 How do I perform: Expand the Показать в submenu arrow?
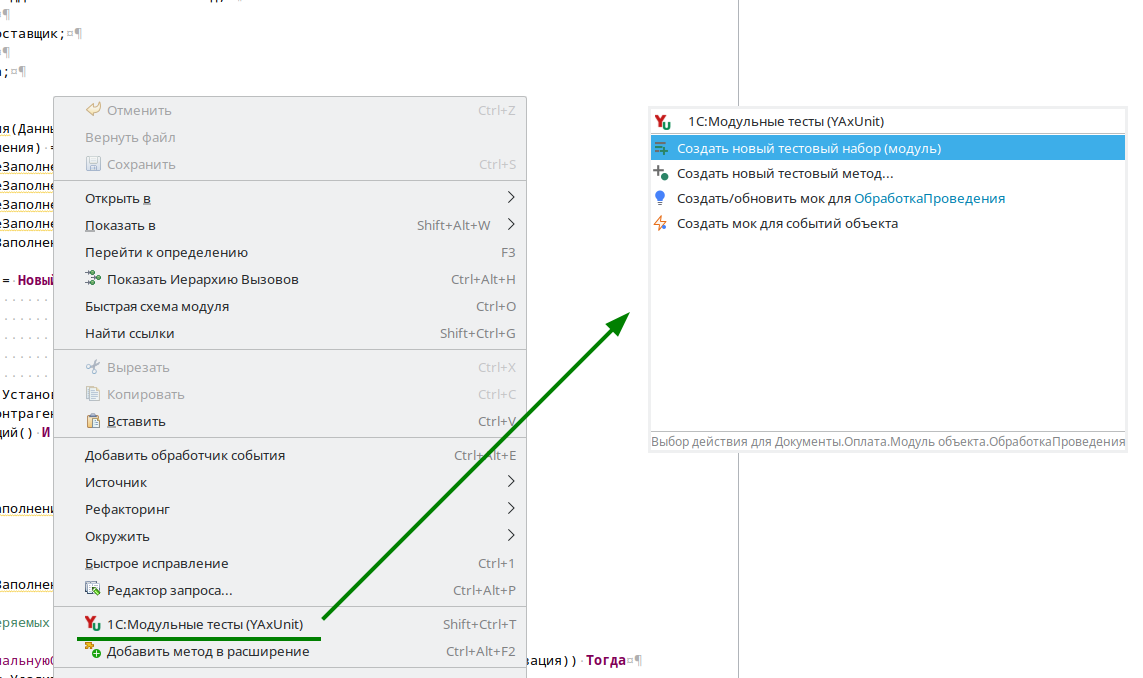tap(511, 225)
